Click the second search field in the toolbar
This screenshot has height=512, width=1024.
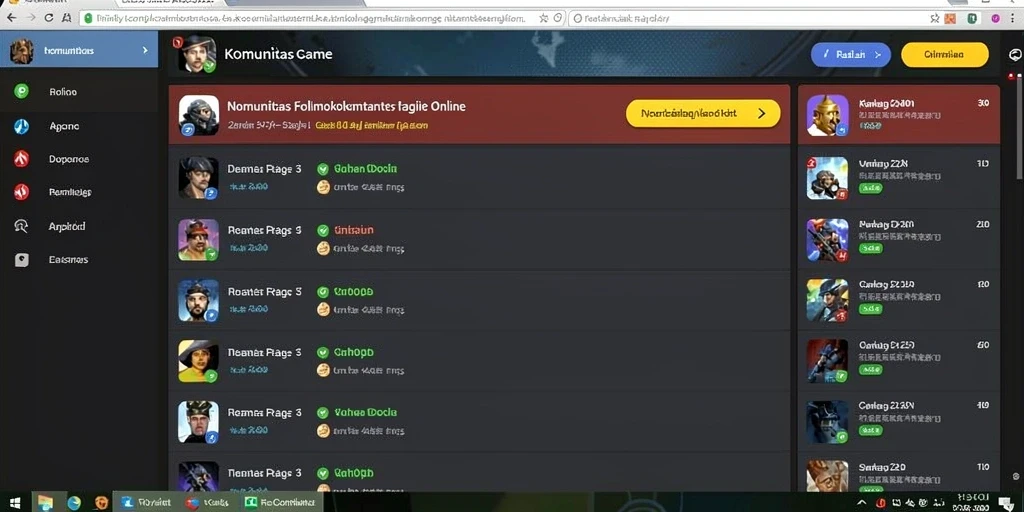point(744,19)
